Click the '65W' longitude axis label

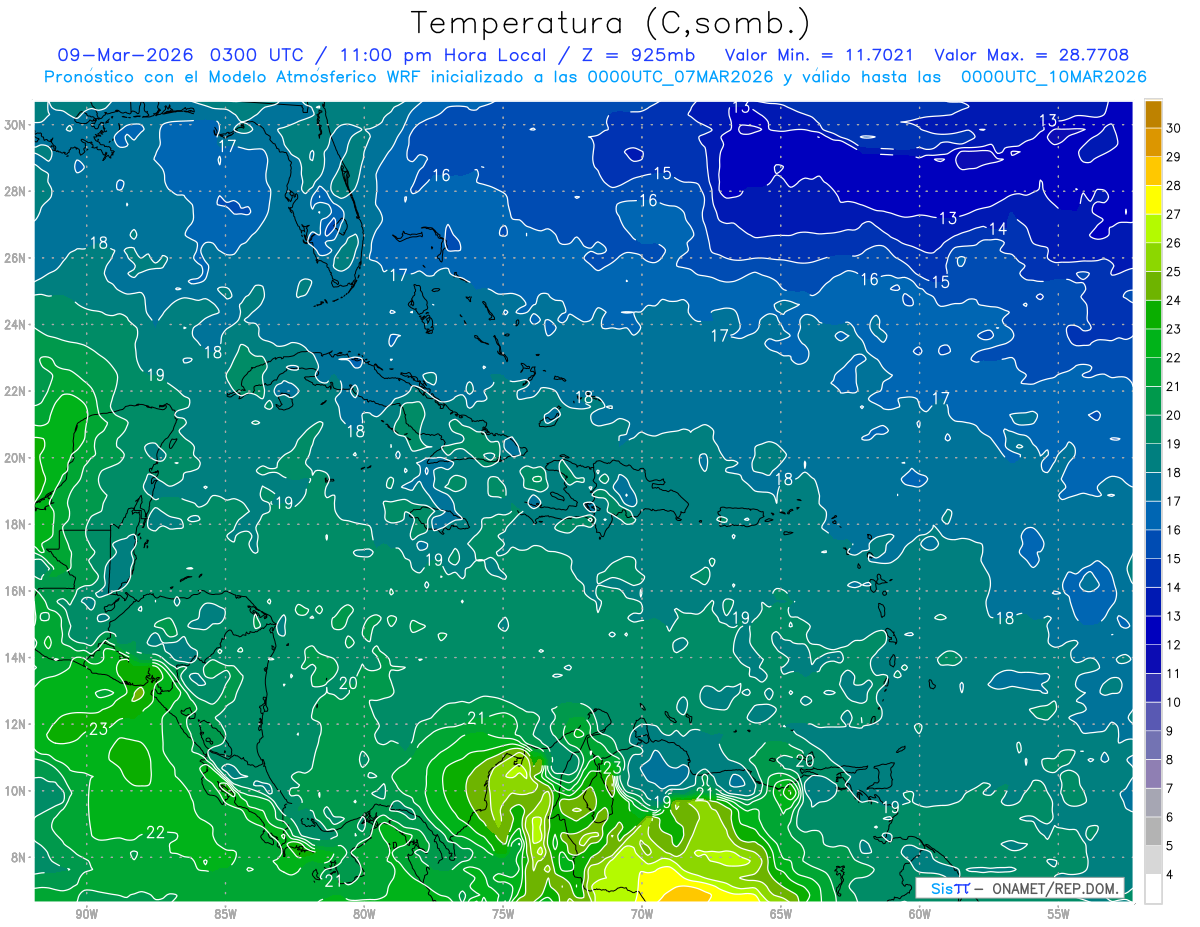[x=781, y=914]
